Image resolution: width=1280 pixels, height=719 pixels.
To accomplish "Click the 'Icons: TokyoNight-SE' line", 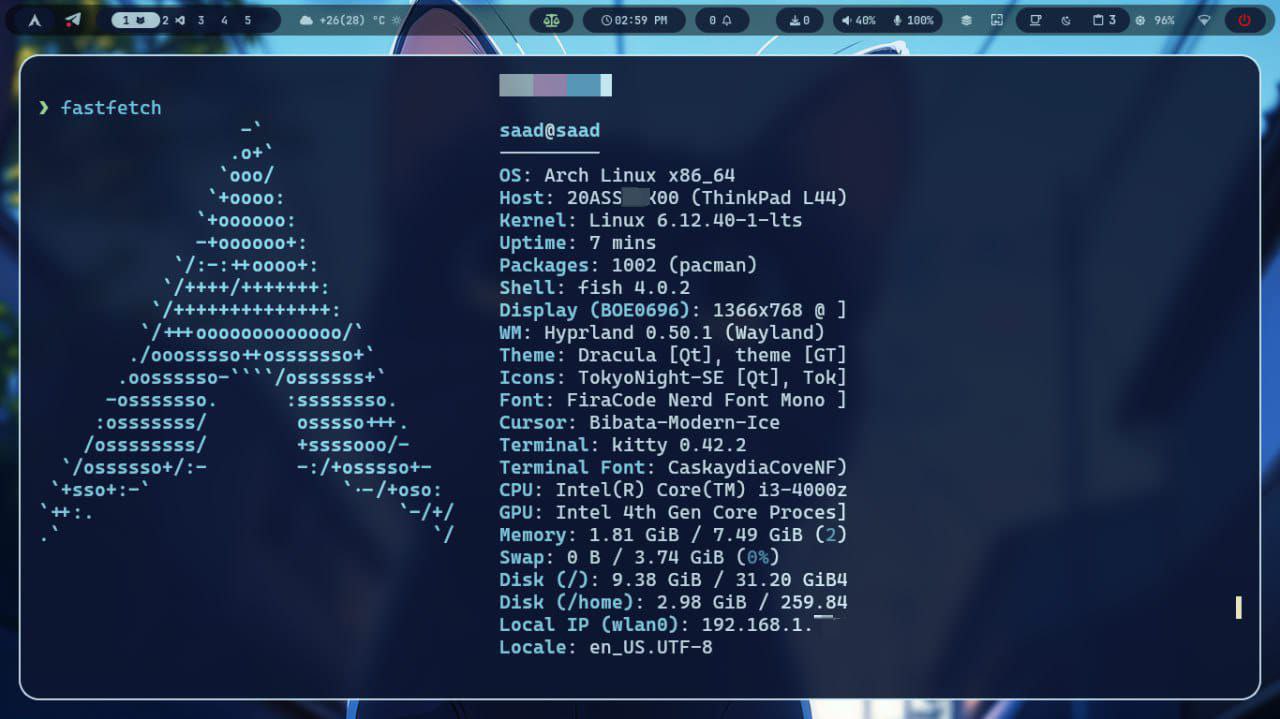I will pyautogui.click(x=673, y=378).
